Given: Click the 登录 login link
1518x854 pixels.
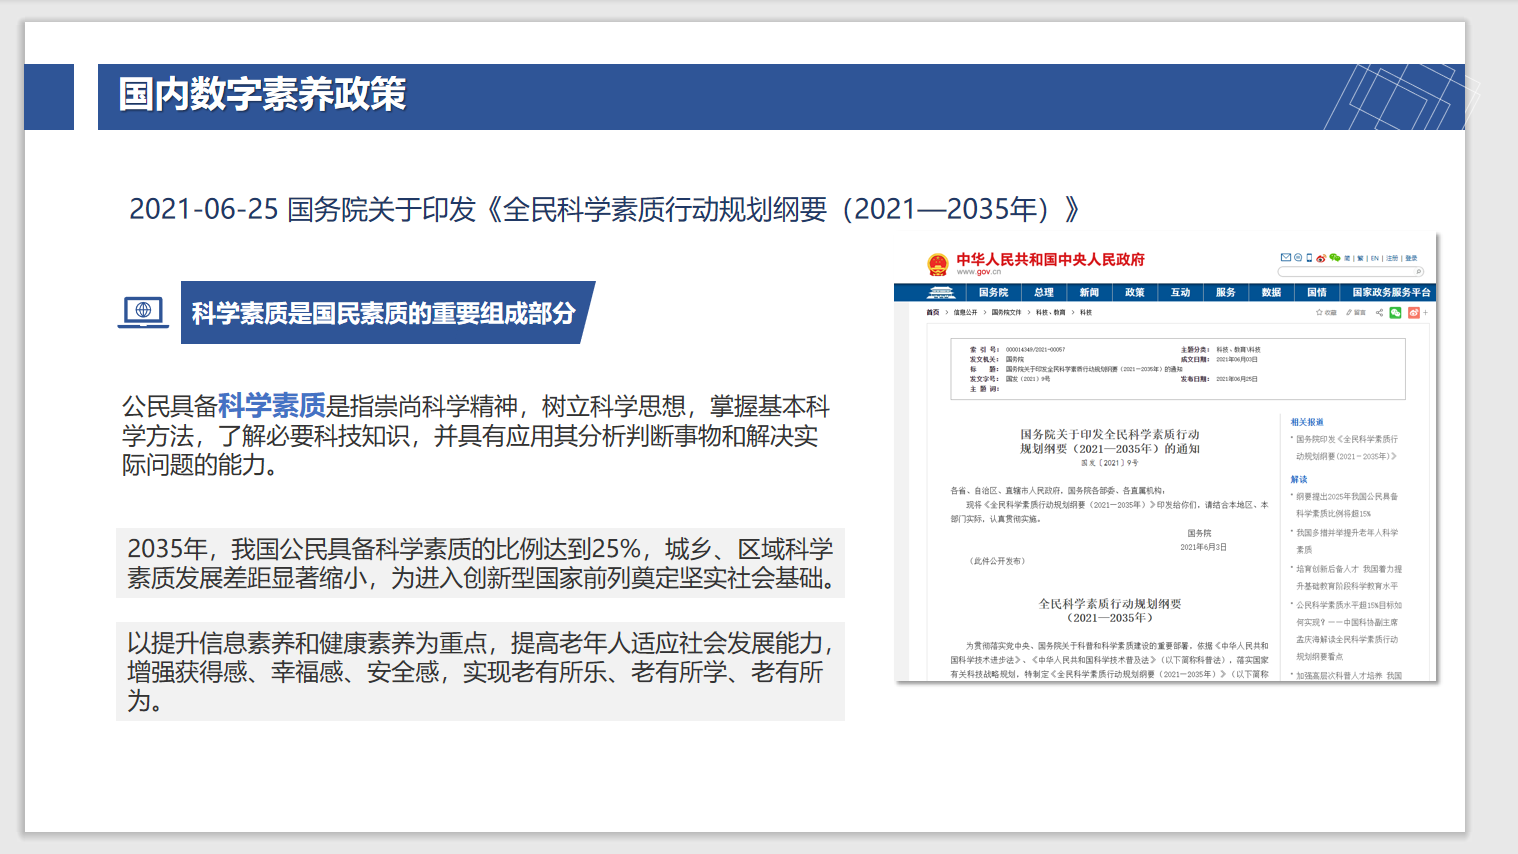Looking at the screenshot, I should [1411, 257].
